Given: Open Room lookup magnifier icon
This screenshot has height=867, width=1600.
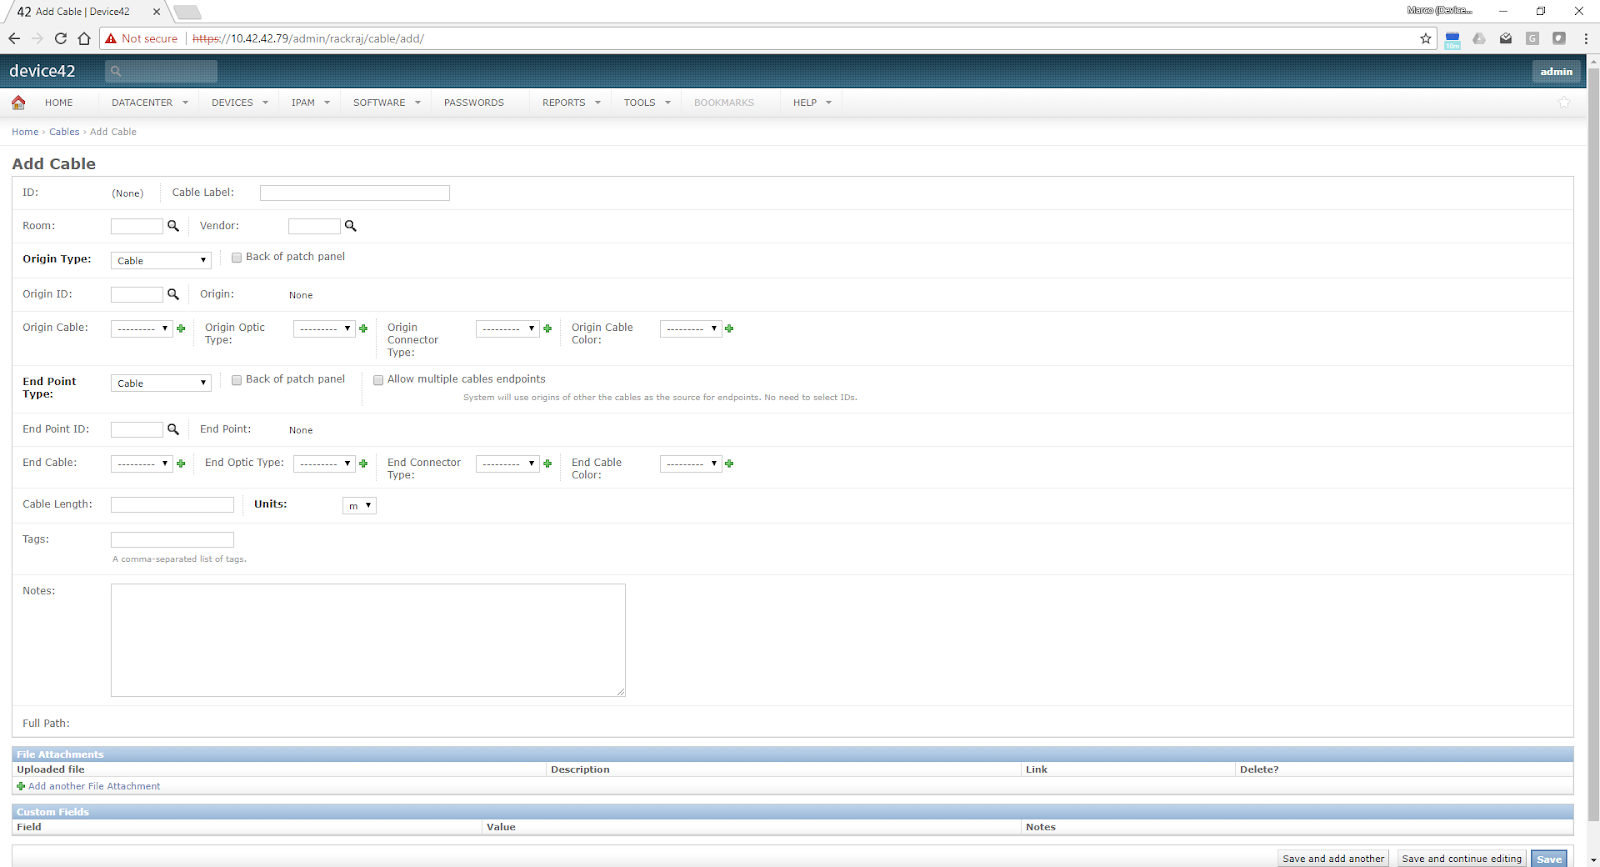Looking at the screenshot, I should coord(173,226).
